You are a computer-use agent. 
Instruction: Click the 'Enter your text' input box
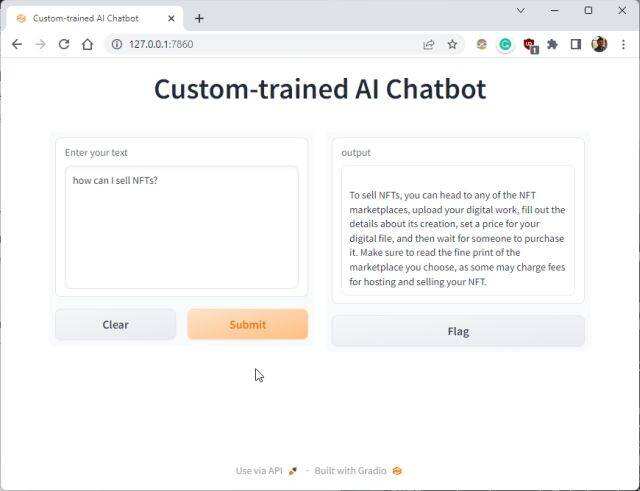click(181, 227)
